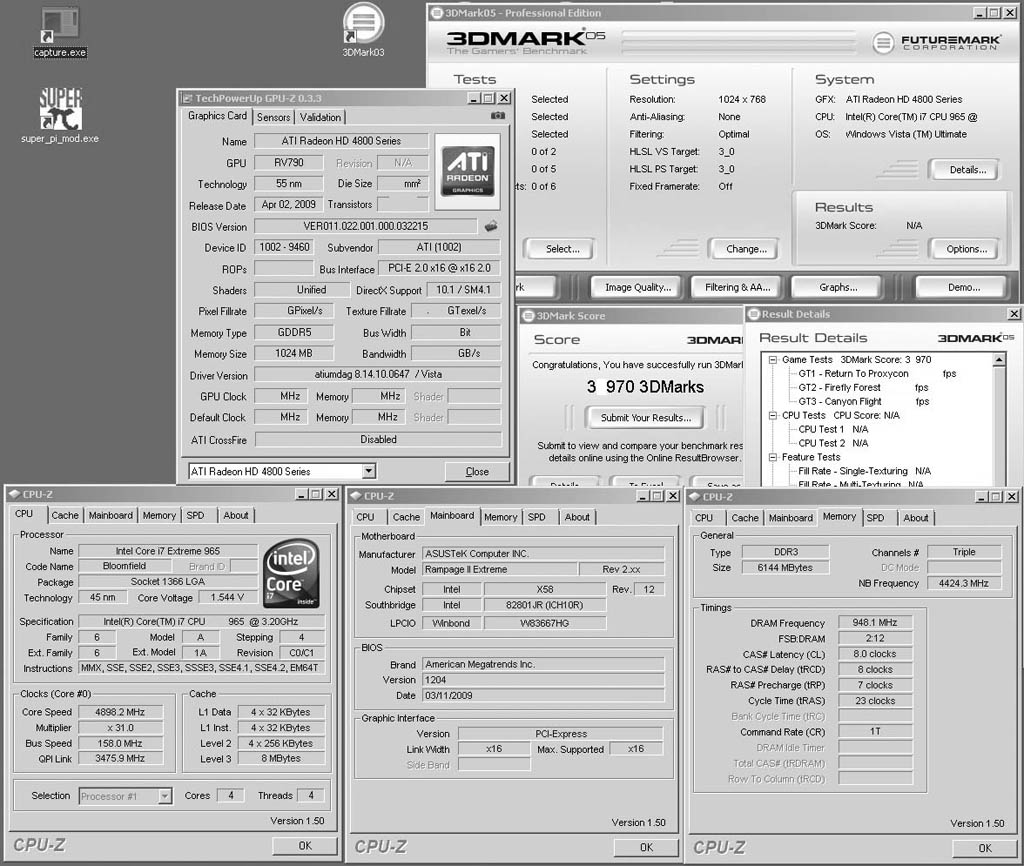The width and height of the screenshot is (1024, 866).
Task: Open the Mainboard tab in the left CPU-Z window
Action: point(110,515)
